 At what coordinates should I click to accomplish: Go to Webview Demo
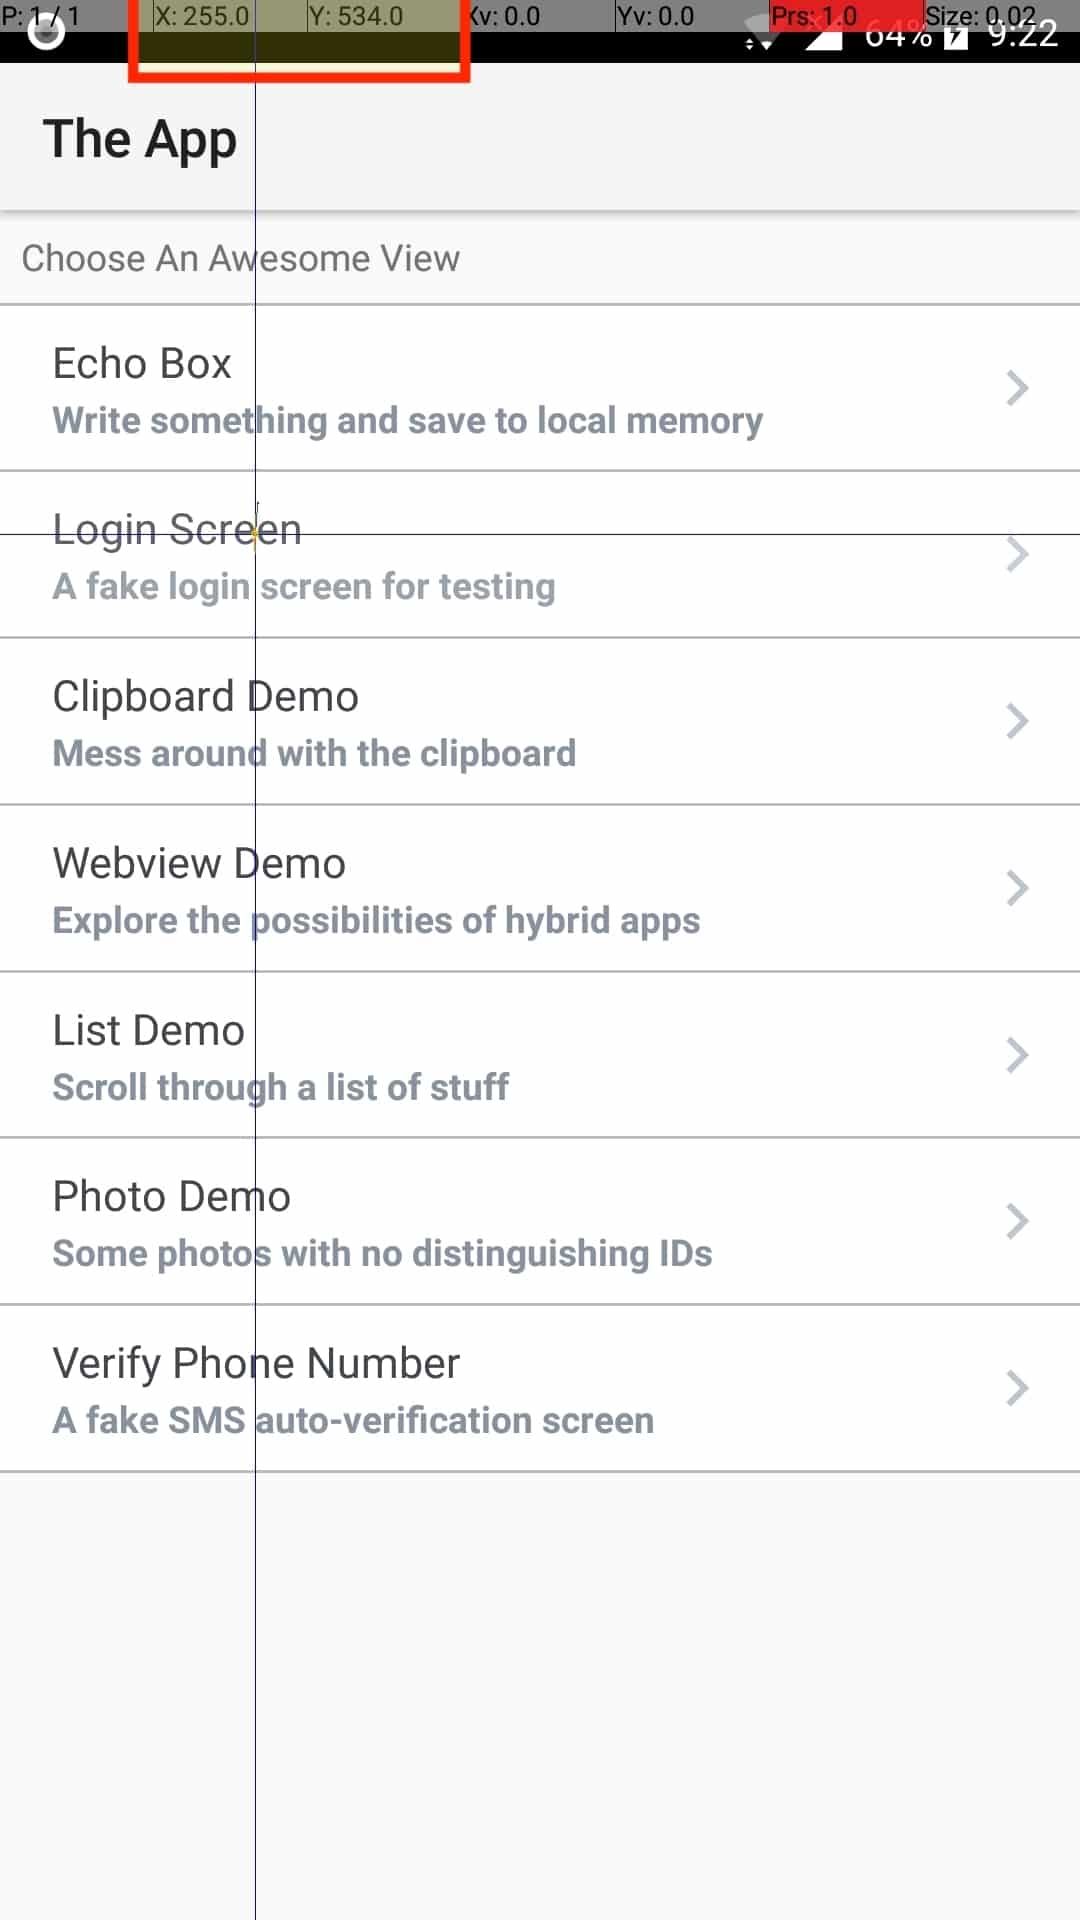pos(199,864)
